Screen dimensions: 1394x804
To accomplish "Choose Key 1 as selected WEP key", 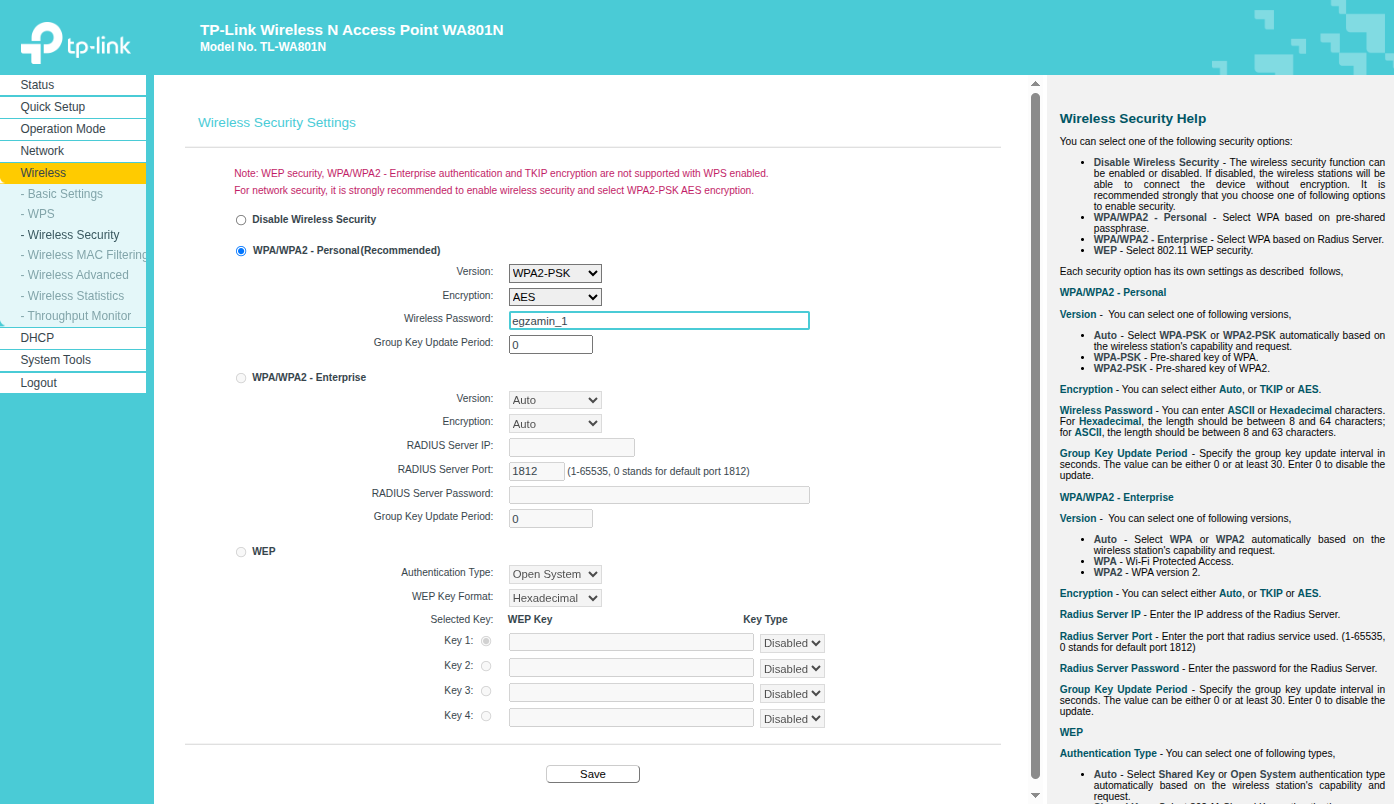I will point(486,641).
